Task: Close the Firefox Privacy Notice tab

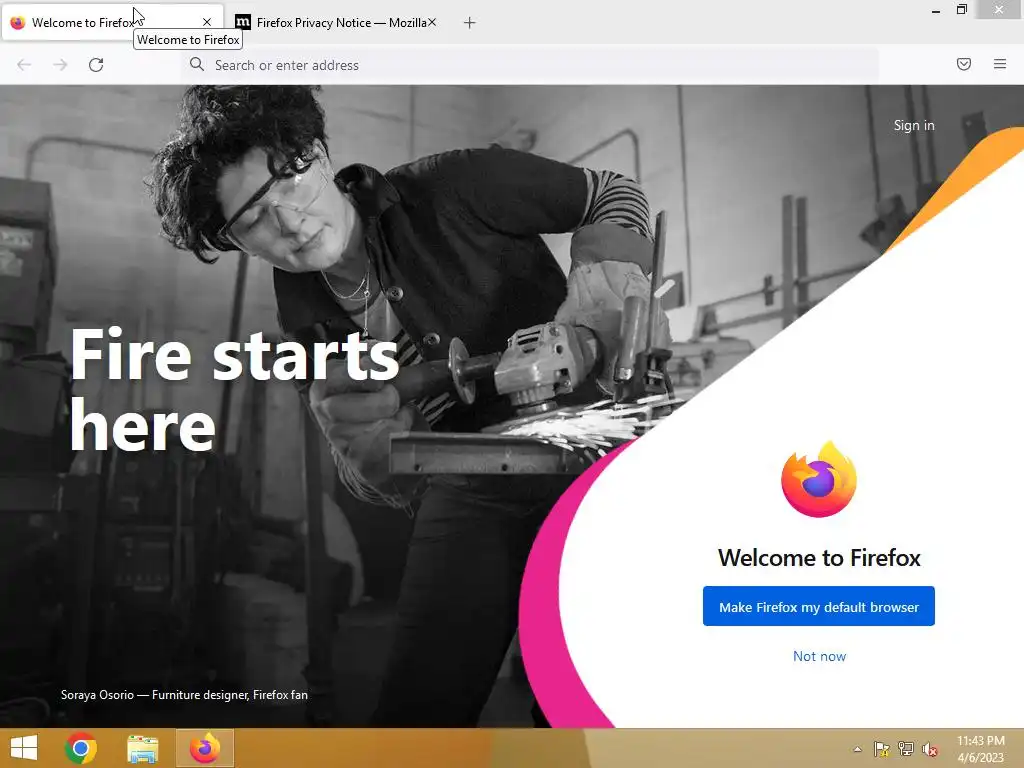Action: tap(432, 22)
